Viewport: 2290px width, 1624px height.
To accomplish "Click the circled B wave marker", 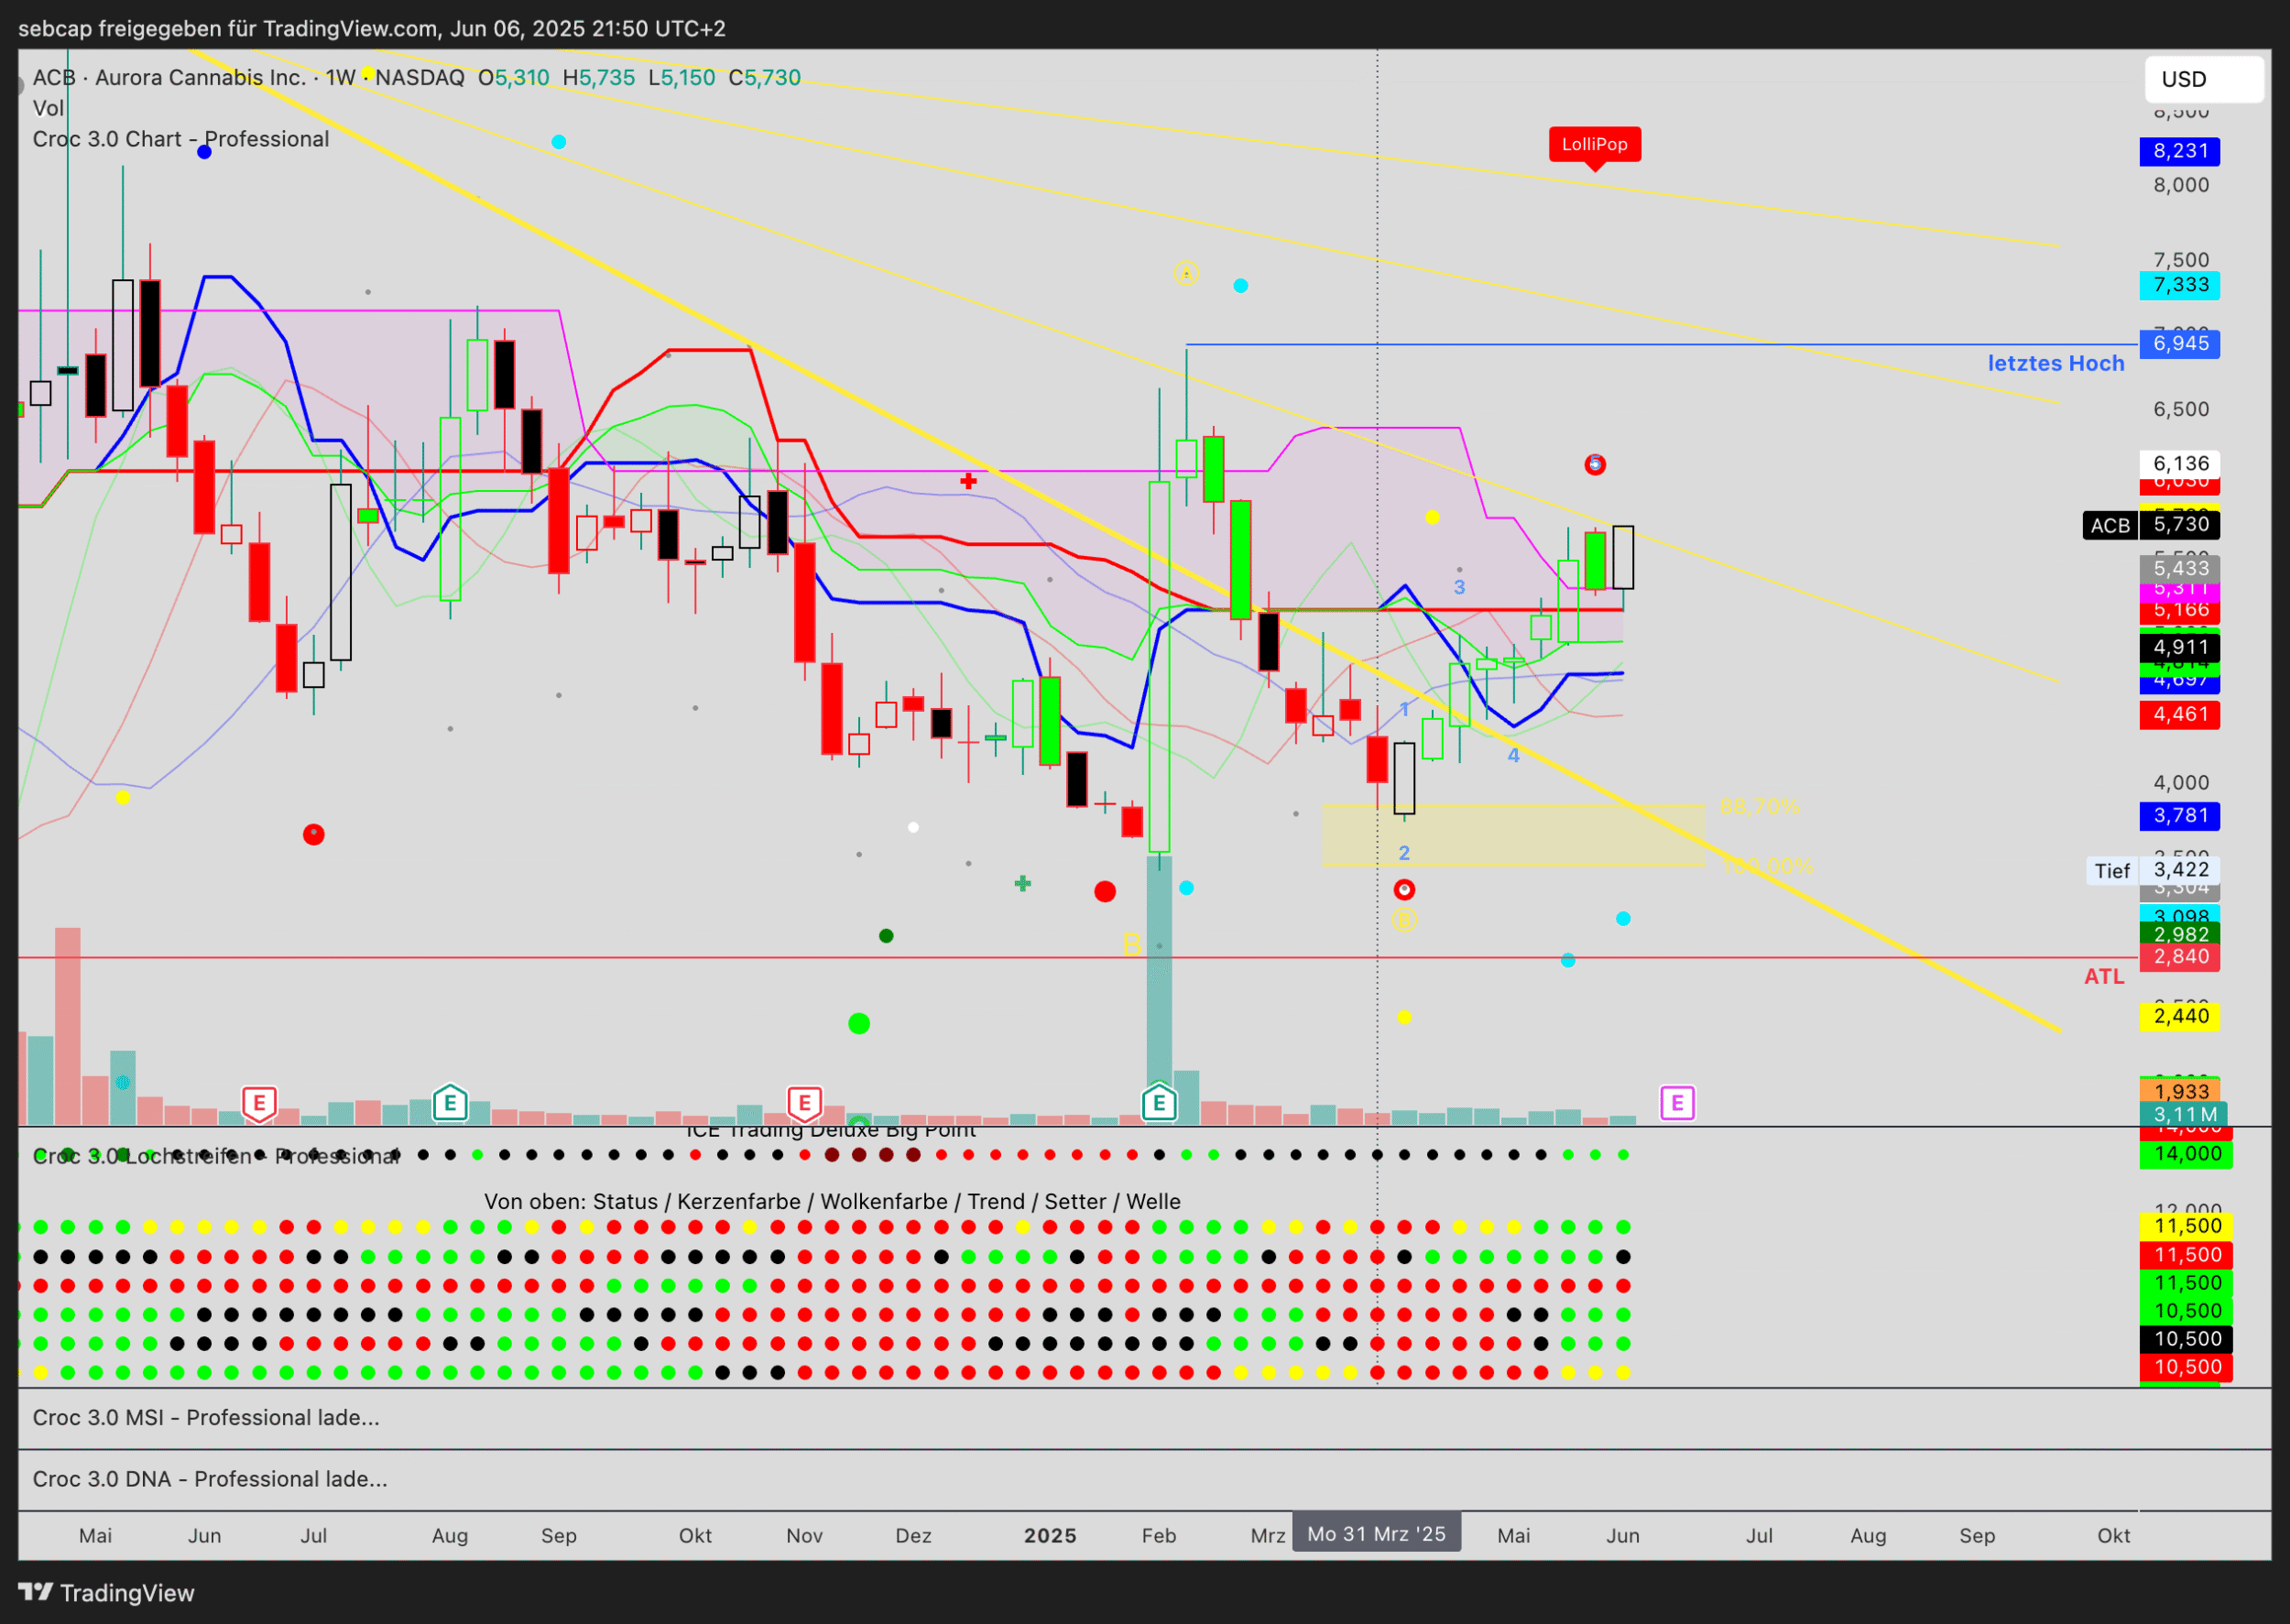I will coord(1404,920).
